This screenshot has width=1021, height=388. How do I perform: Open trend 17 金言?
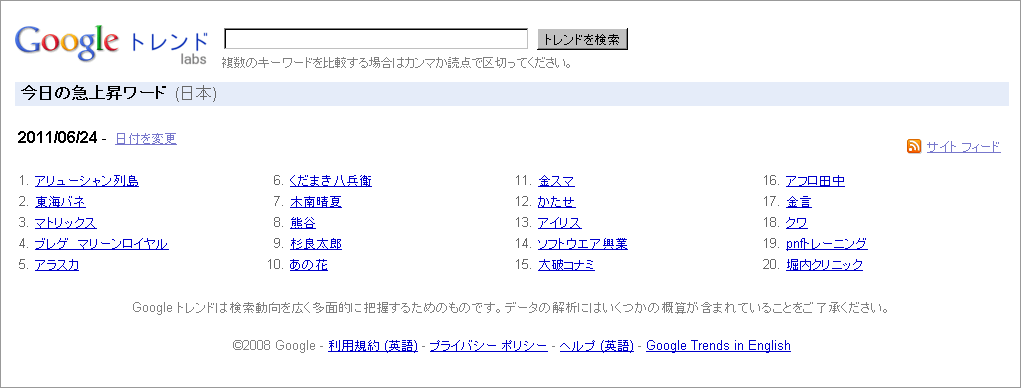(x=799, y=202)
